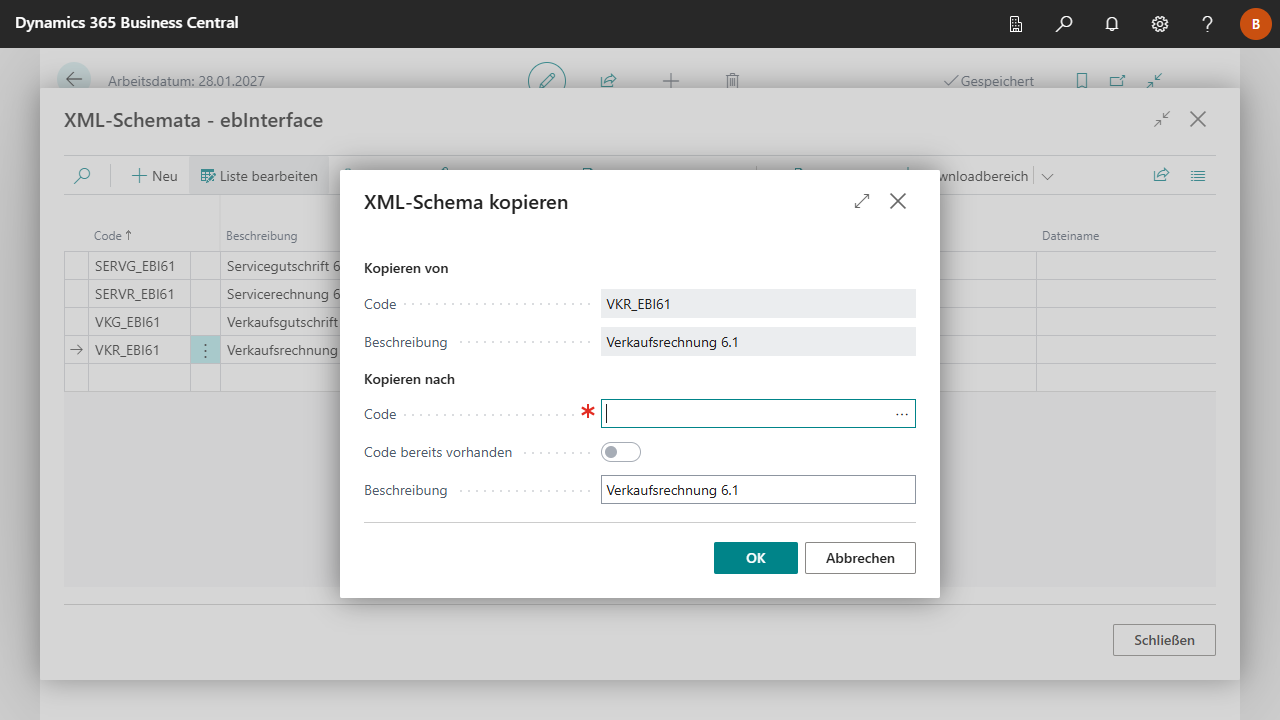Screen dimensions: 1280x720
Task: Click the help question mark icon
Action: pyautogui.click(x=1208, y=24)
